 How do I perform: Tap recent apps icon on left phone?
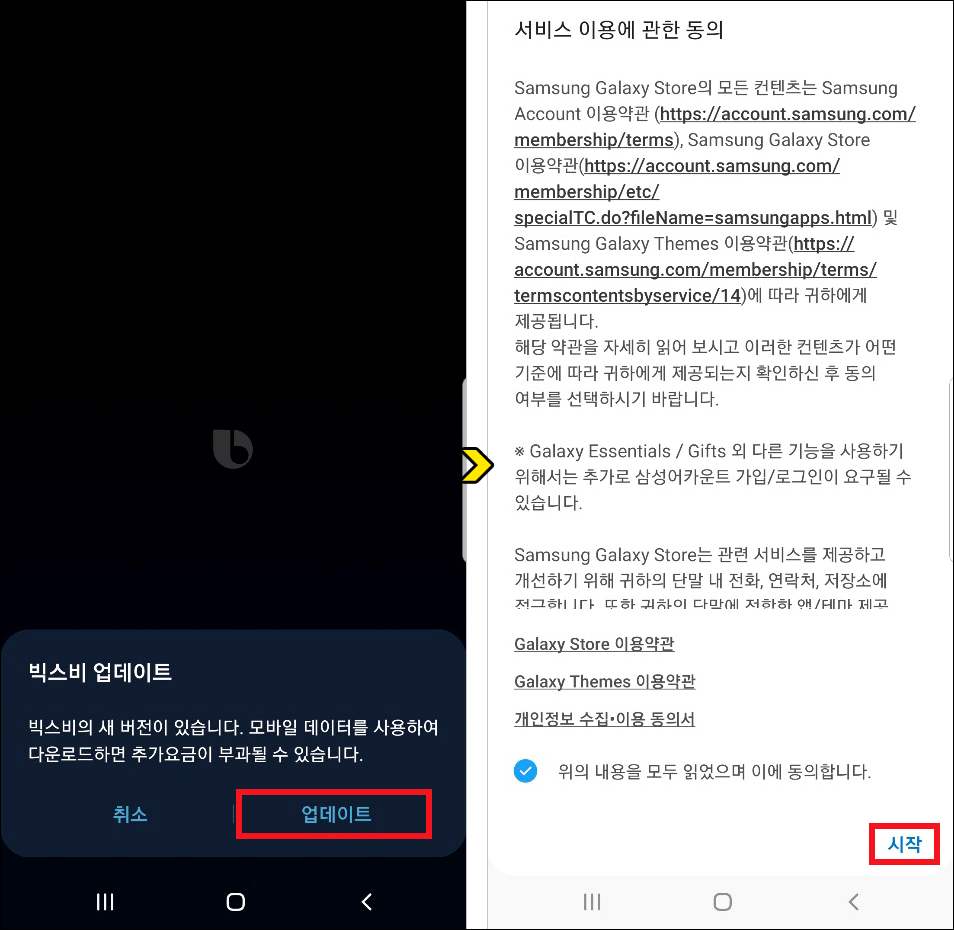(x=105, y=901)
